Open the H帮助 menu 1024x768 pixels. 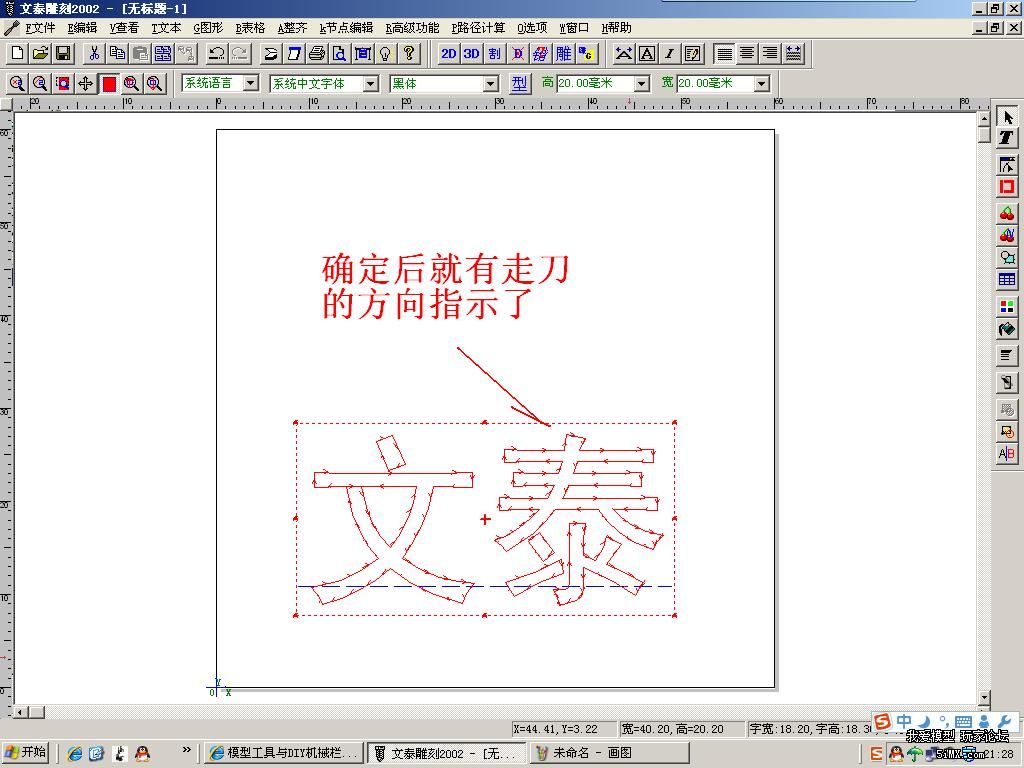click(616, 28)
